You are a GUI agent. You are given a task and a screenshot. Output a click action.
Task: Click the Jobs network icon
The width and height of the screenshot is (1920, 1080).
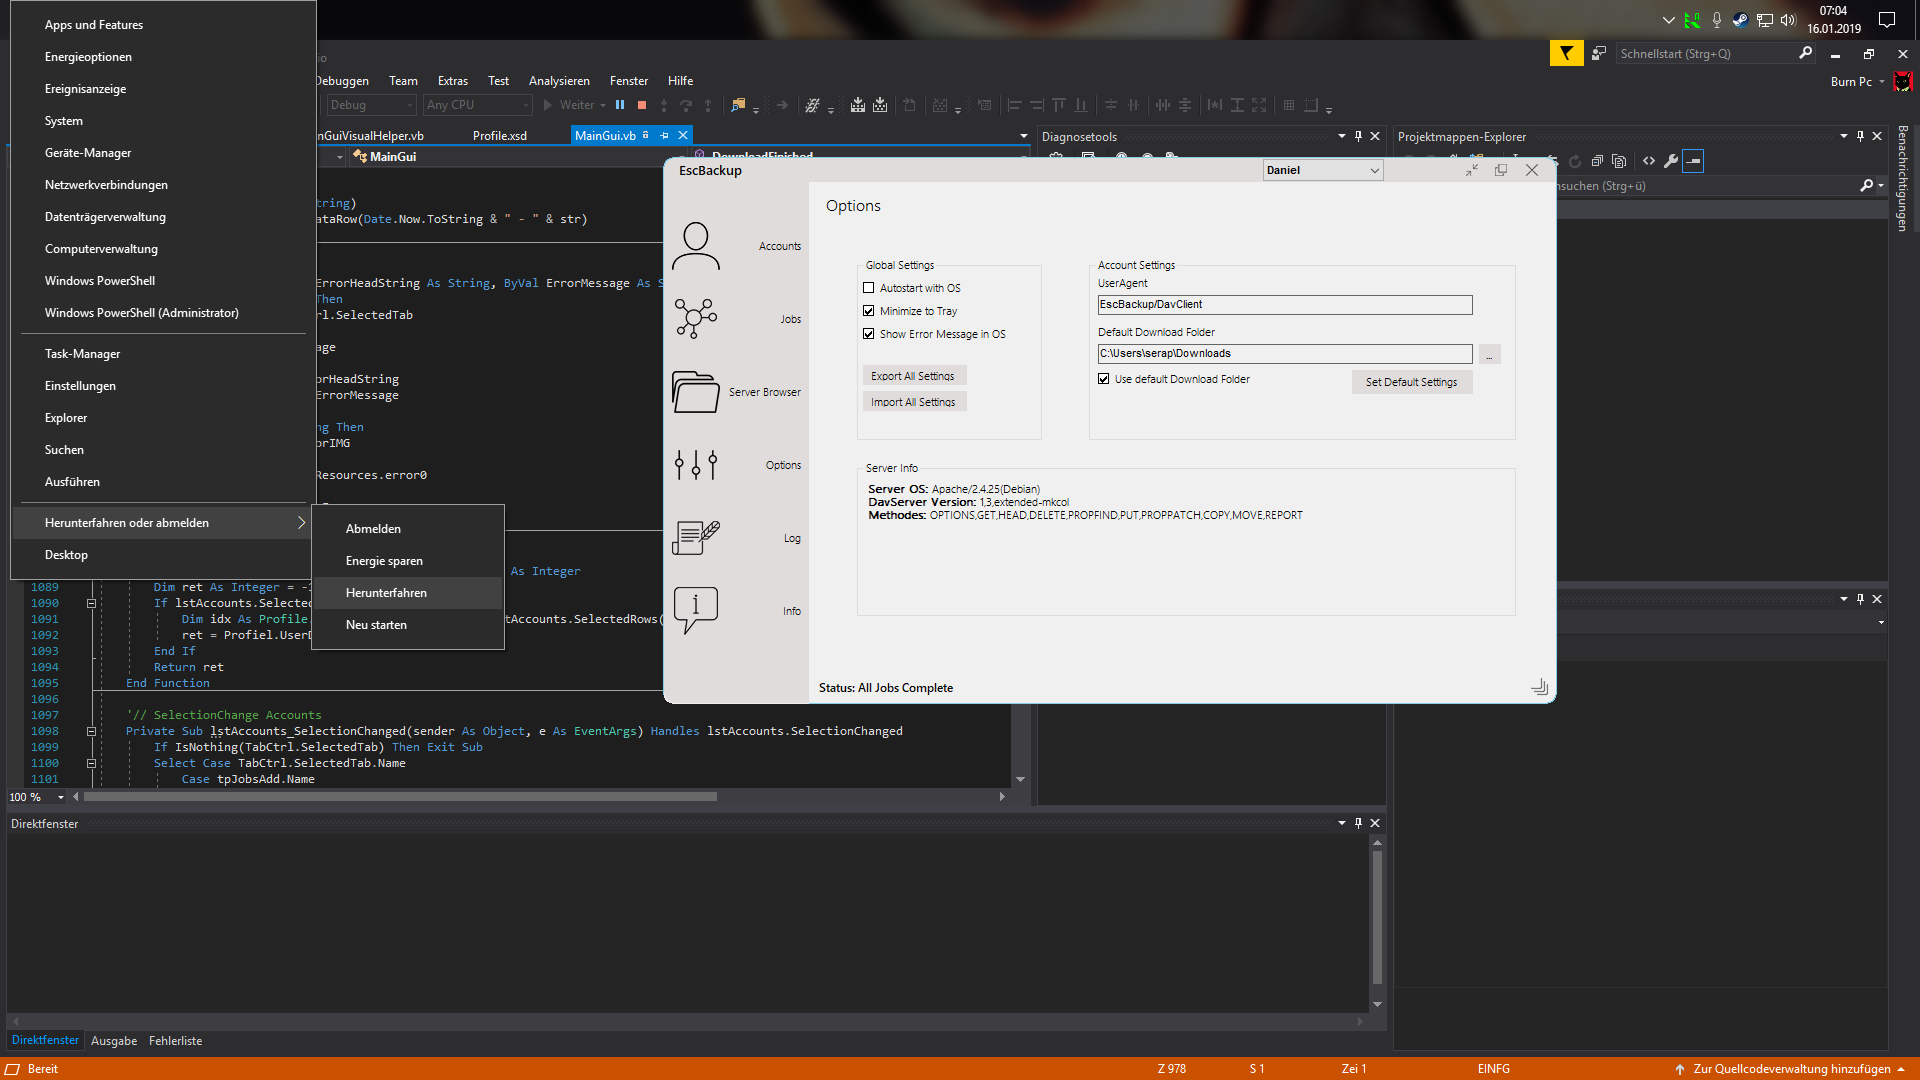[695, 319]
